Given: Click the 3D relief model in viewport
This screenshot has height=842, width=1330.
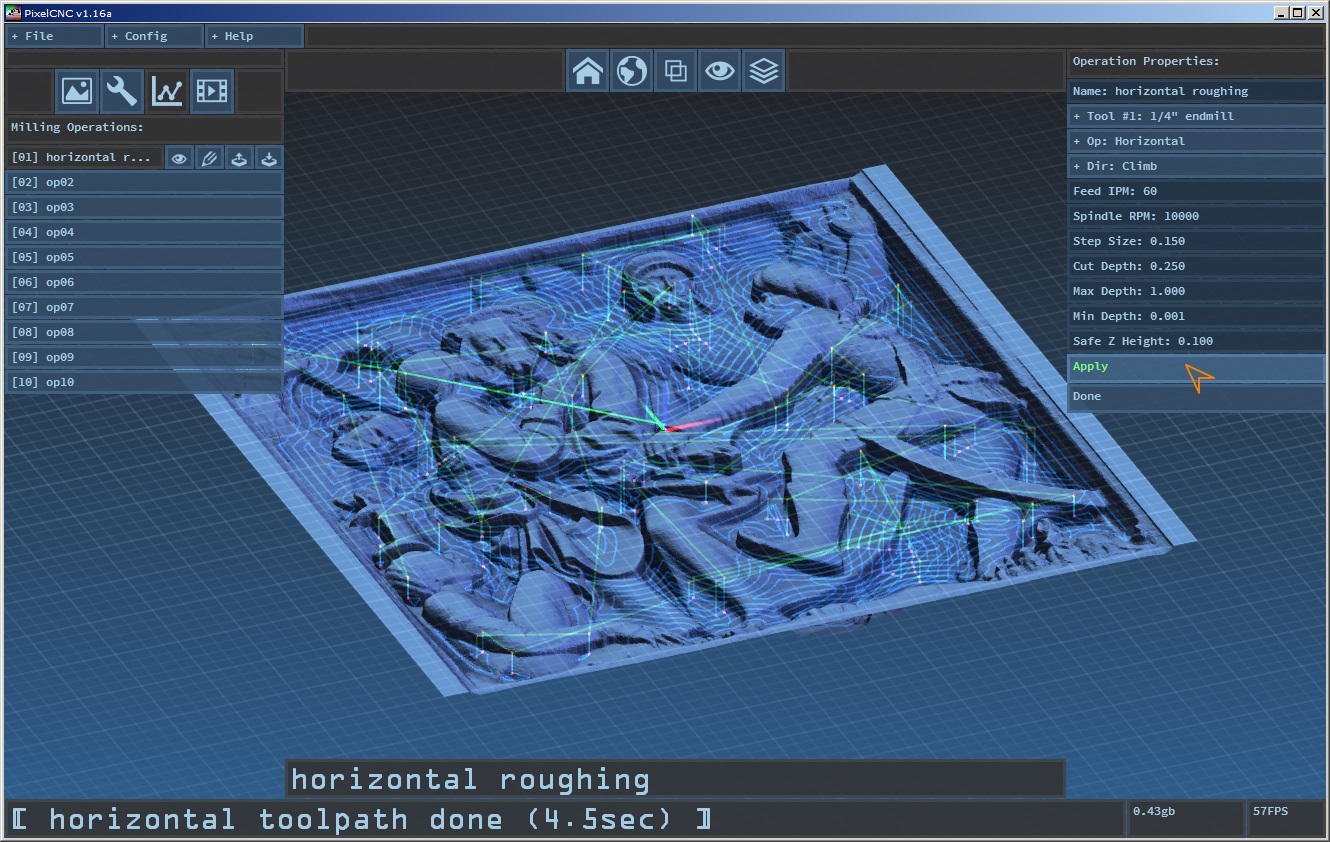Looking at the screenshot, I should click(690, 430).
